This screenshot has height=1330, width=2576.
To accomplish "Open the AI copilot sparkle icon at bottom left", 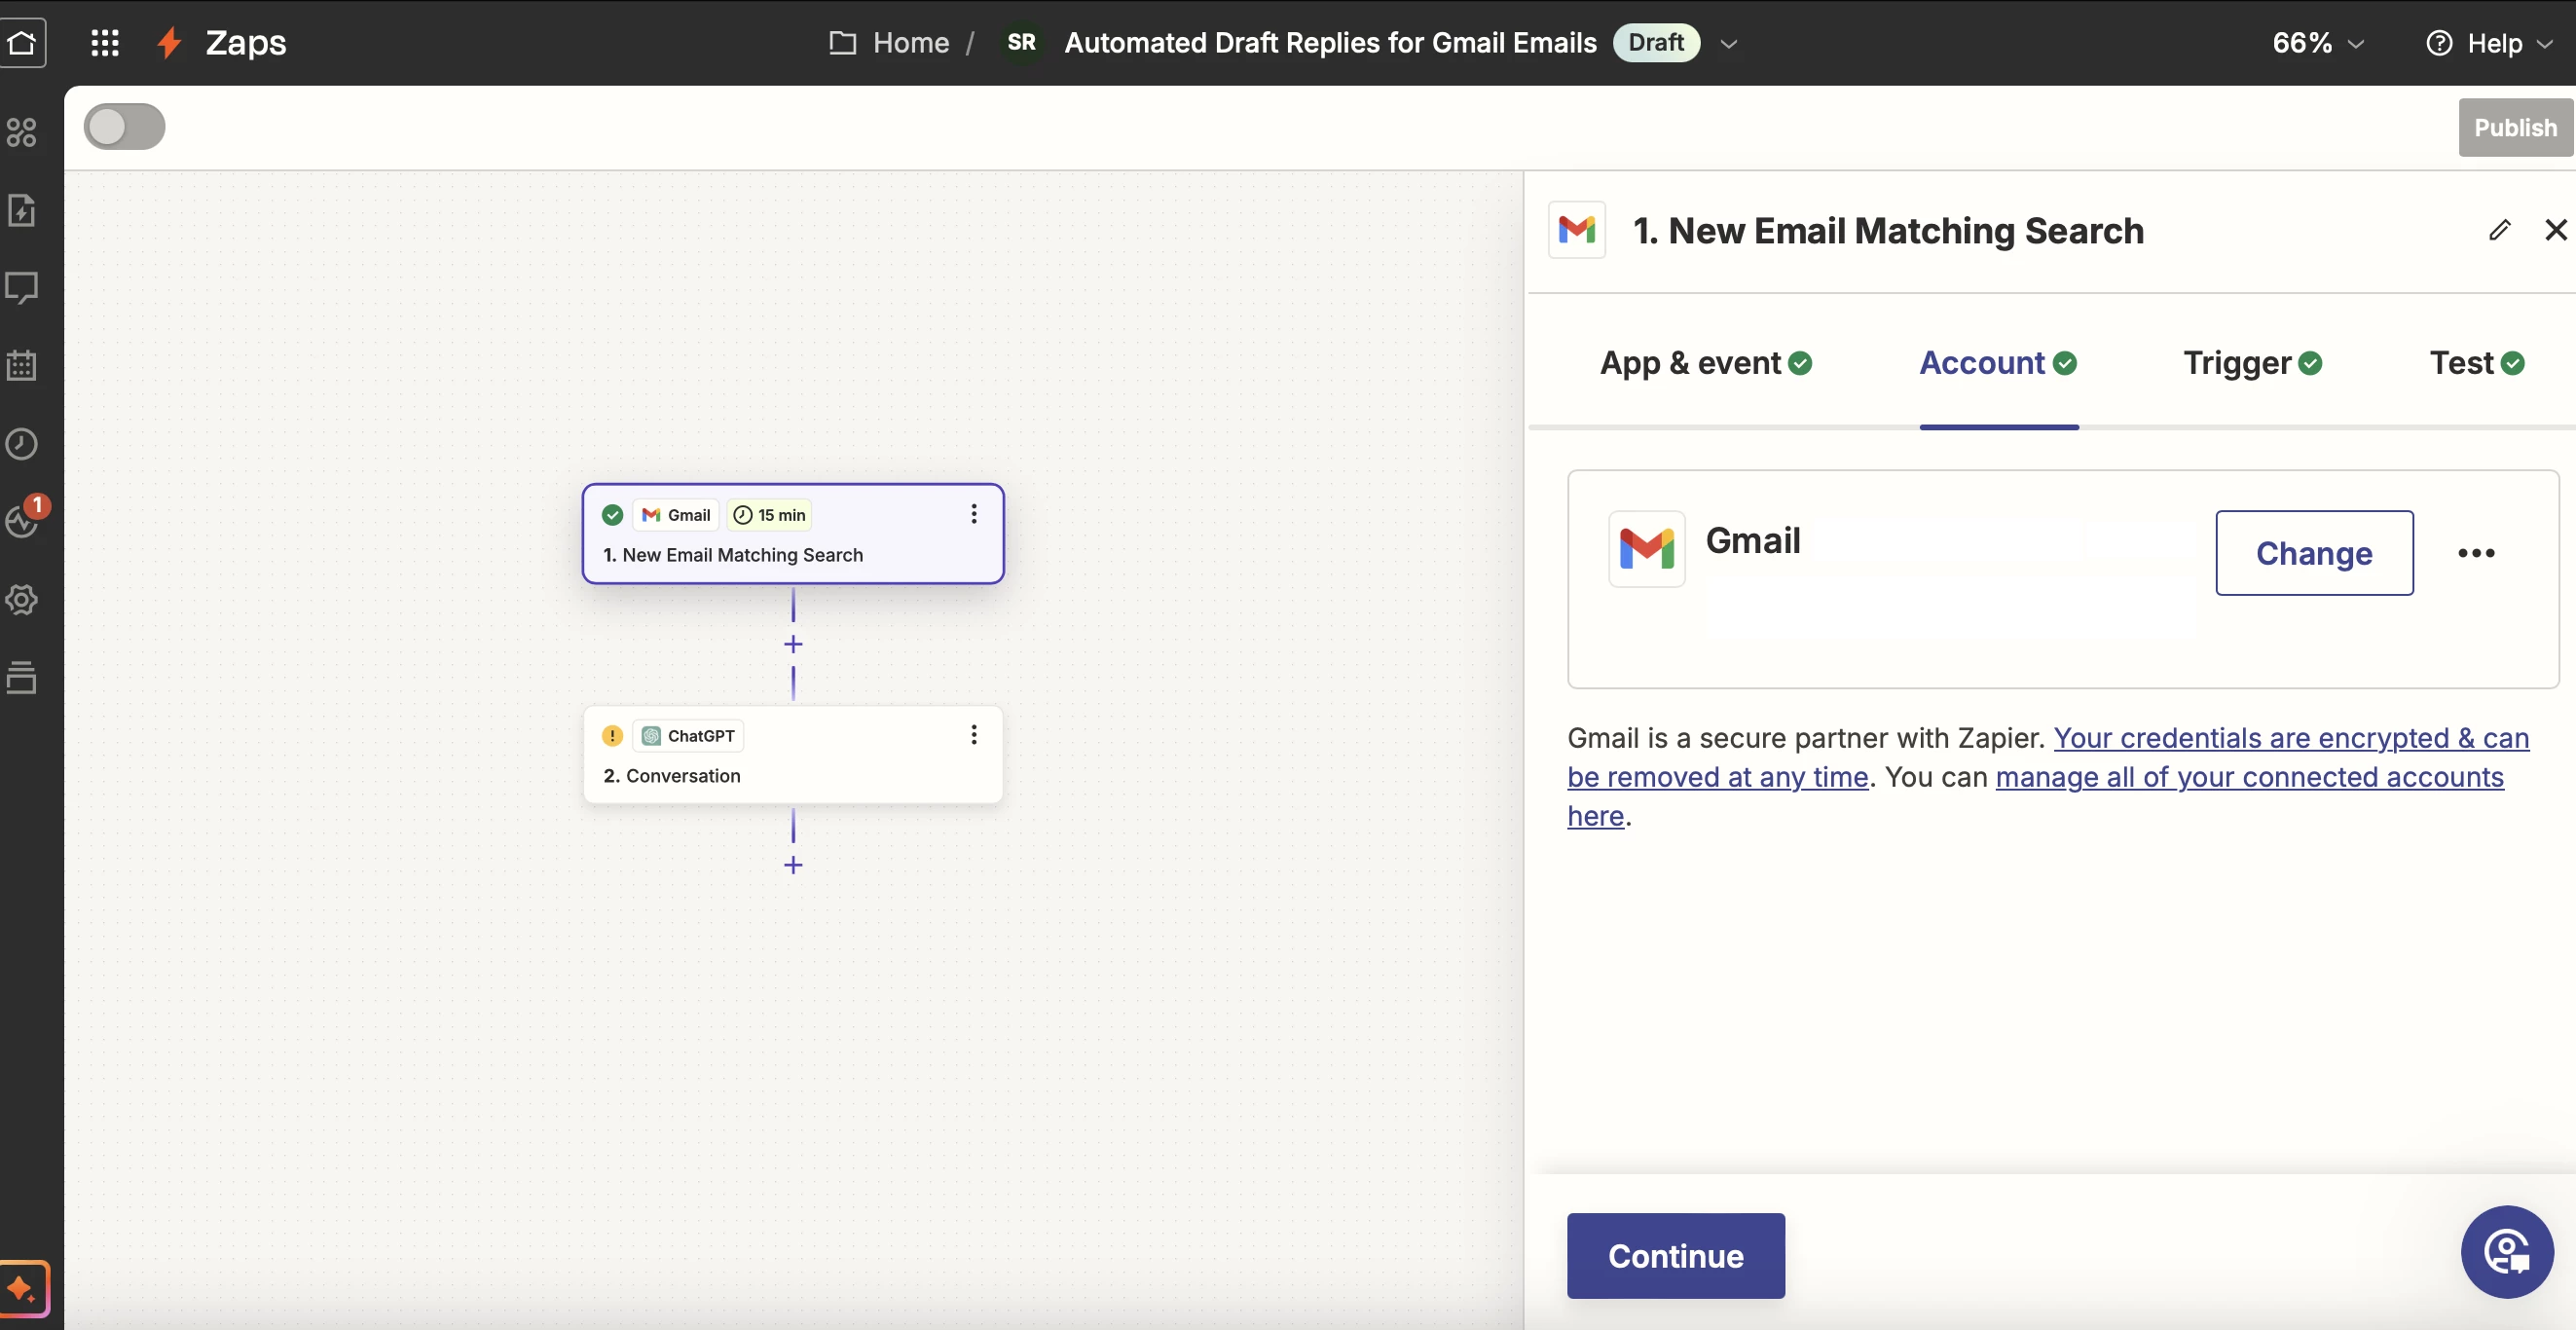I will (x=22, y=1288).
